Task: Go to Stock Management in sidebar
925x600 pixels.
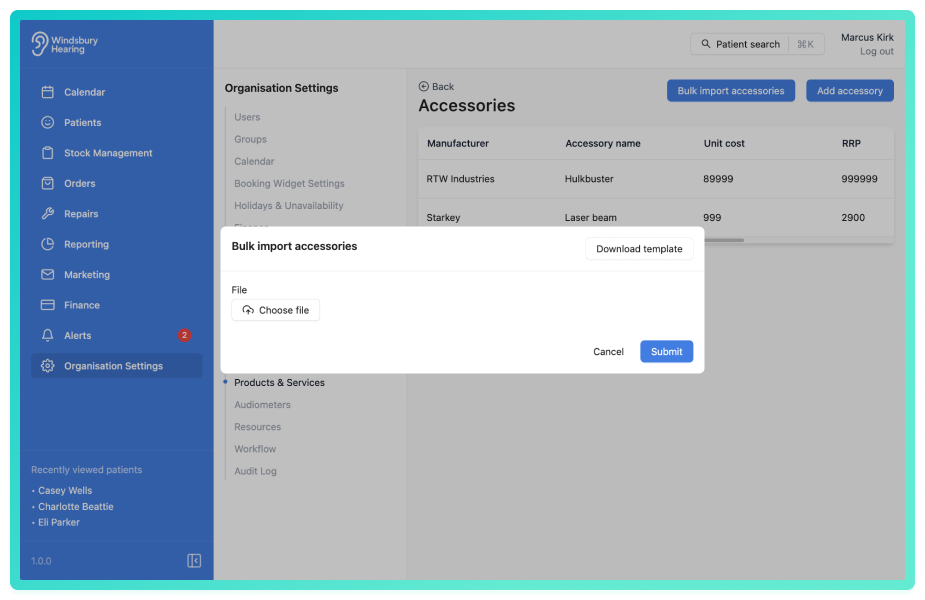Action: 116,153
